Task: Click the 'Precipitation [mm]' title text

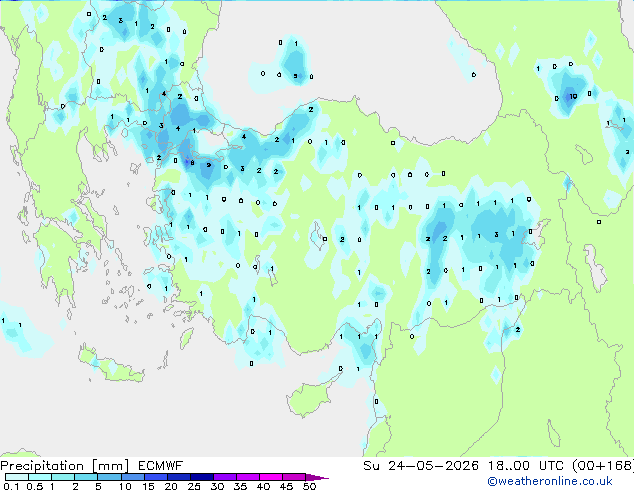Action: pos(64,466)
